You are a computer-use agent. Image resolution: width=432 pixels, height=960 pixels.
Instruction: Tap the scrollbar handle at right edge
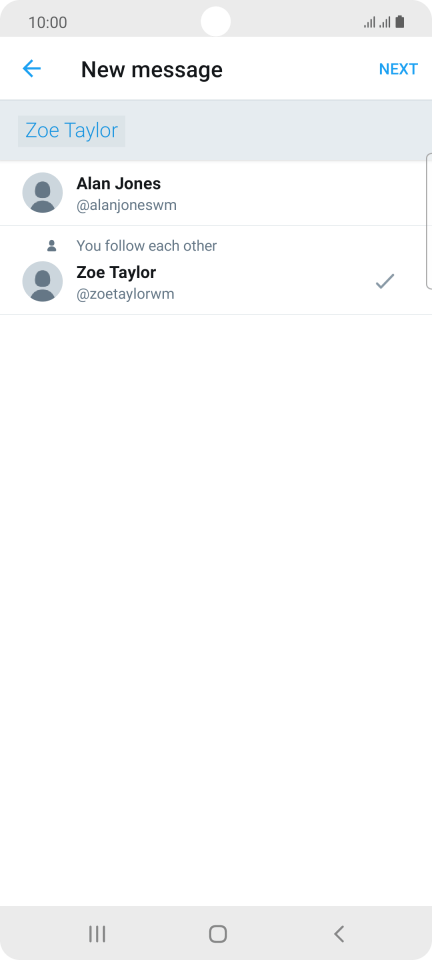click(x=429, y=221)
